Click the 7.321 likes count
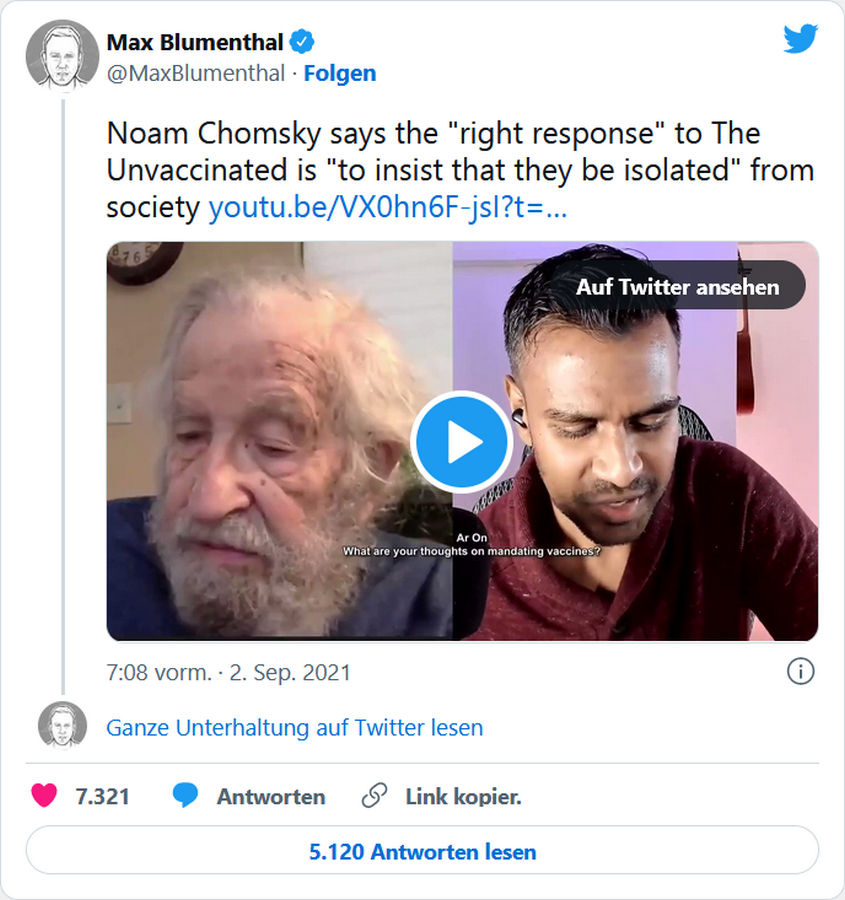This screenshot has height=900, width=845. point(102,797)
